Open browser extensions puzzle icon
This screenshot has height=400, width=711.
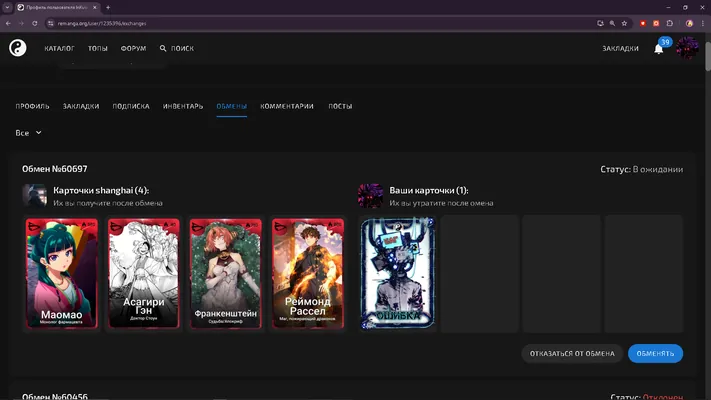point(670,23)
